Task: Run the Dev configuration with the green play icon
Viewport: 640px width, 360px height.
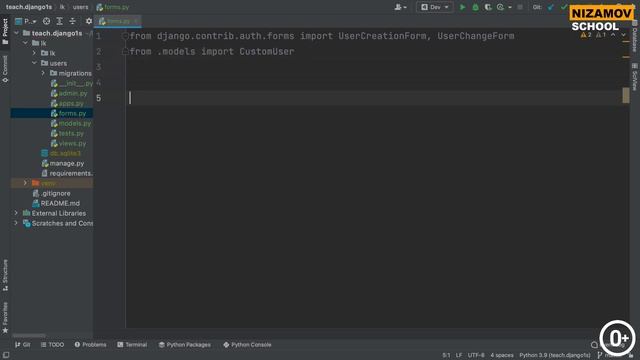Action: tap(462, 7)
